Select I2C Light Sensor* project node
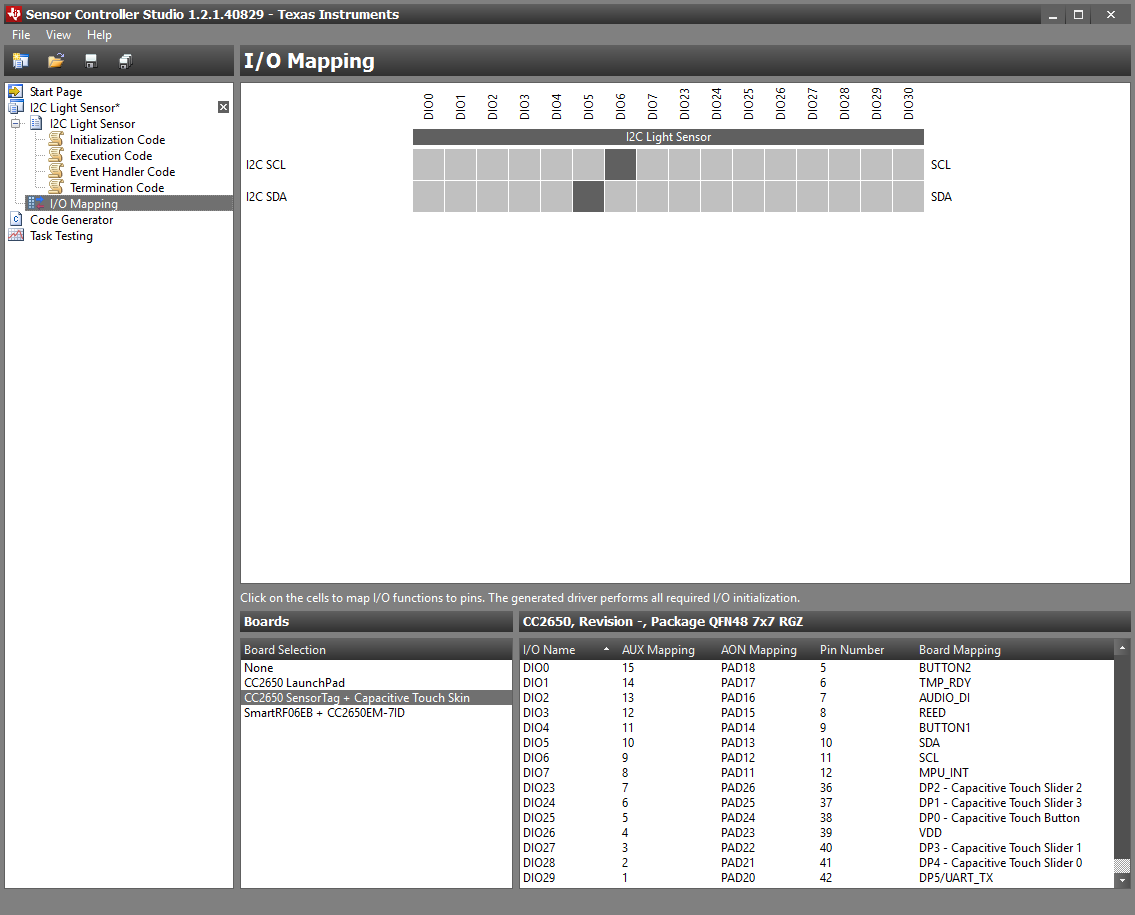1135x915 pixels. (75, 108)
